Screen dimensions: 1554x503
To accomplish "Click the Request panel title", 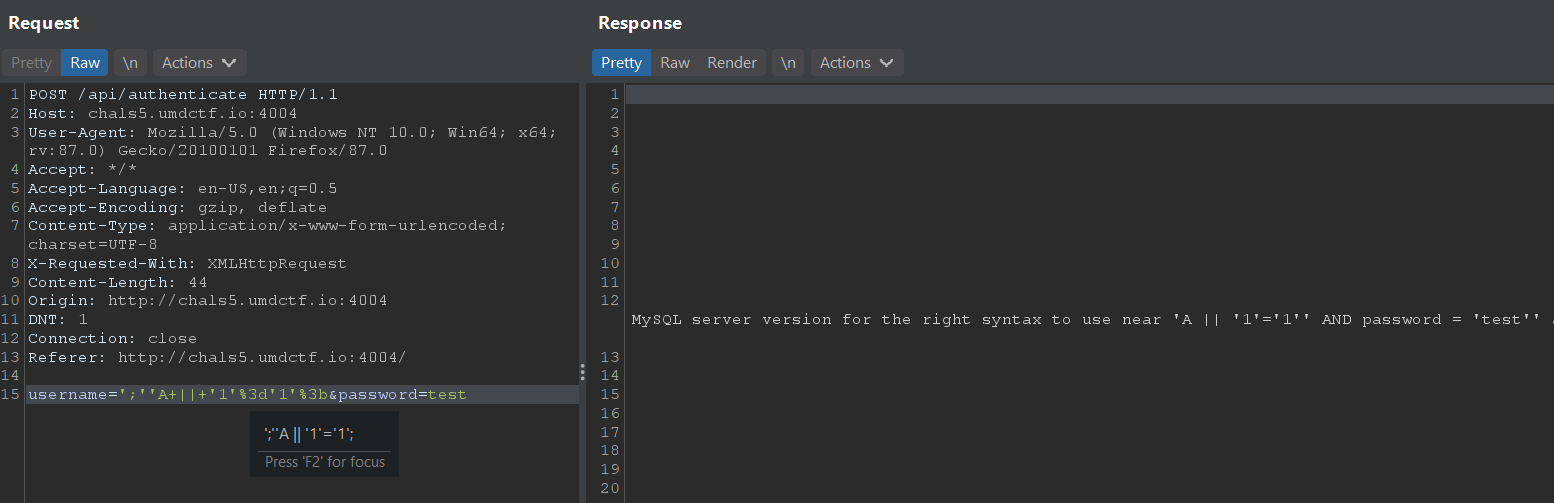I will 44,23.
